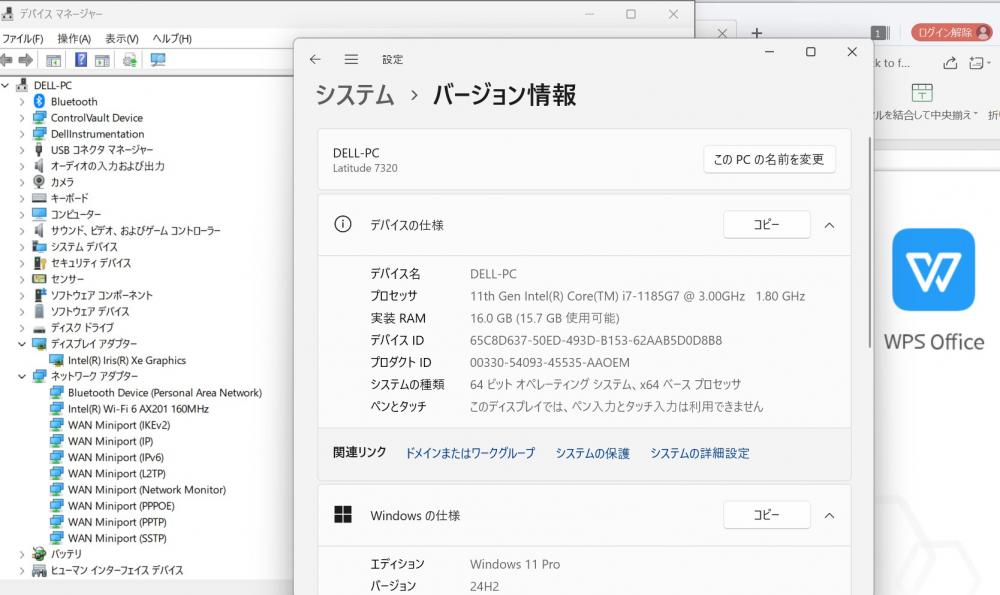This screenshot has height=595, width=1000.
Task: Select the battery (バッテリ) category icon
Action: point(40,554)
